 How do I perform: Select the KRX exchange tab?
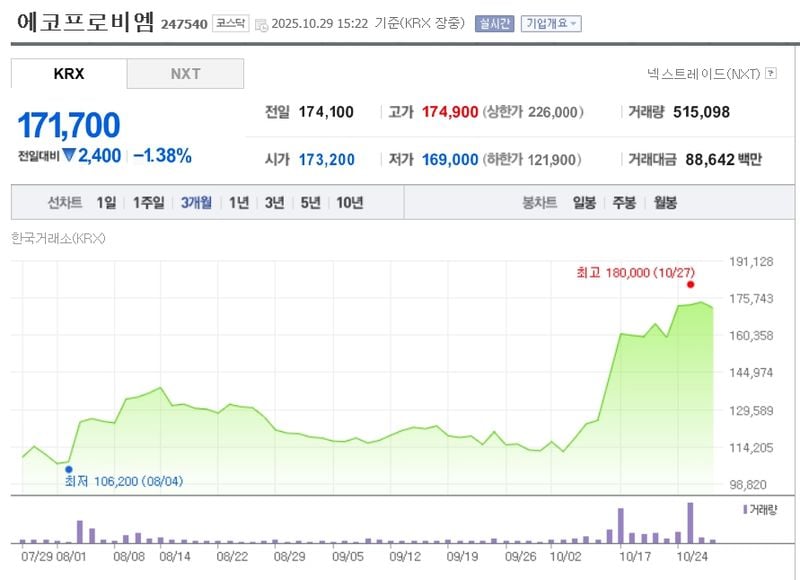click(67, 73)
